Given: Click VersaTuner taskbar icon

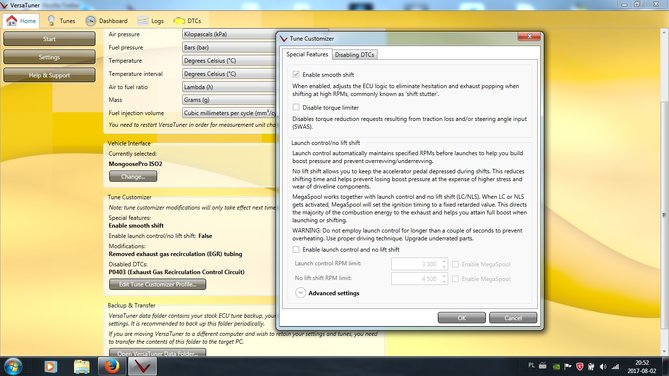Looking at the screenshot, I should [x=143, y=366].
